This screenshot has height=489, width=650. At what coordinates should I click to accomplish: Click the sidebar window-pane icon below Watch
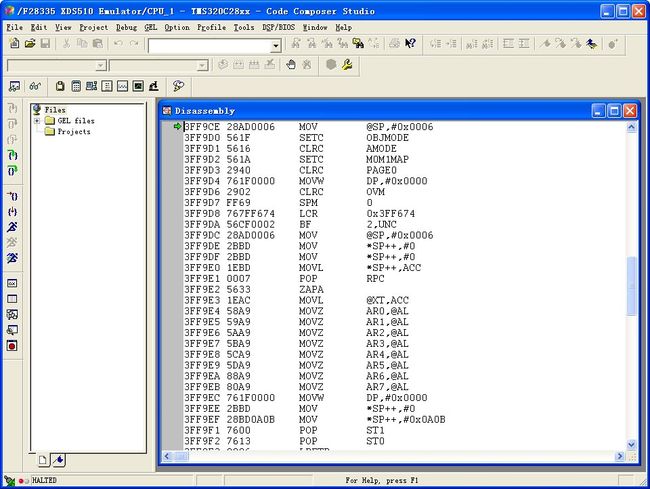[12, 299]
